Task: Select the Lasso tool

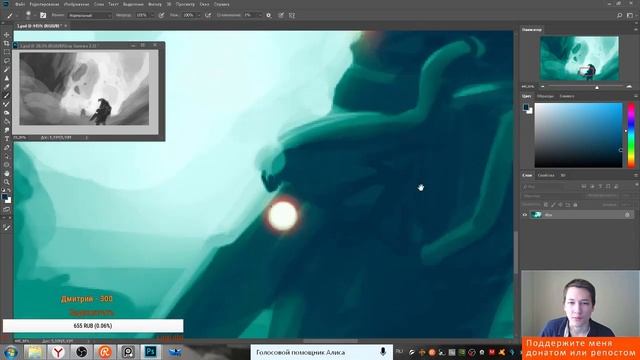Action: [7, 60]
